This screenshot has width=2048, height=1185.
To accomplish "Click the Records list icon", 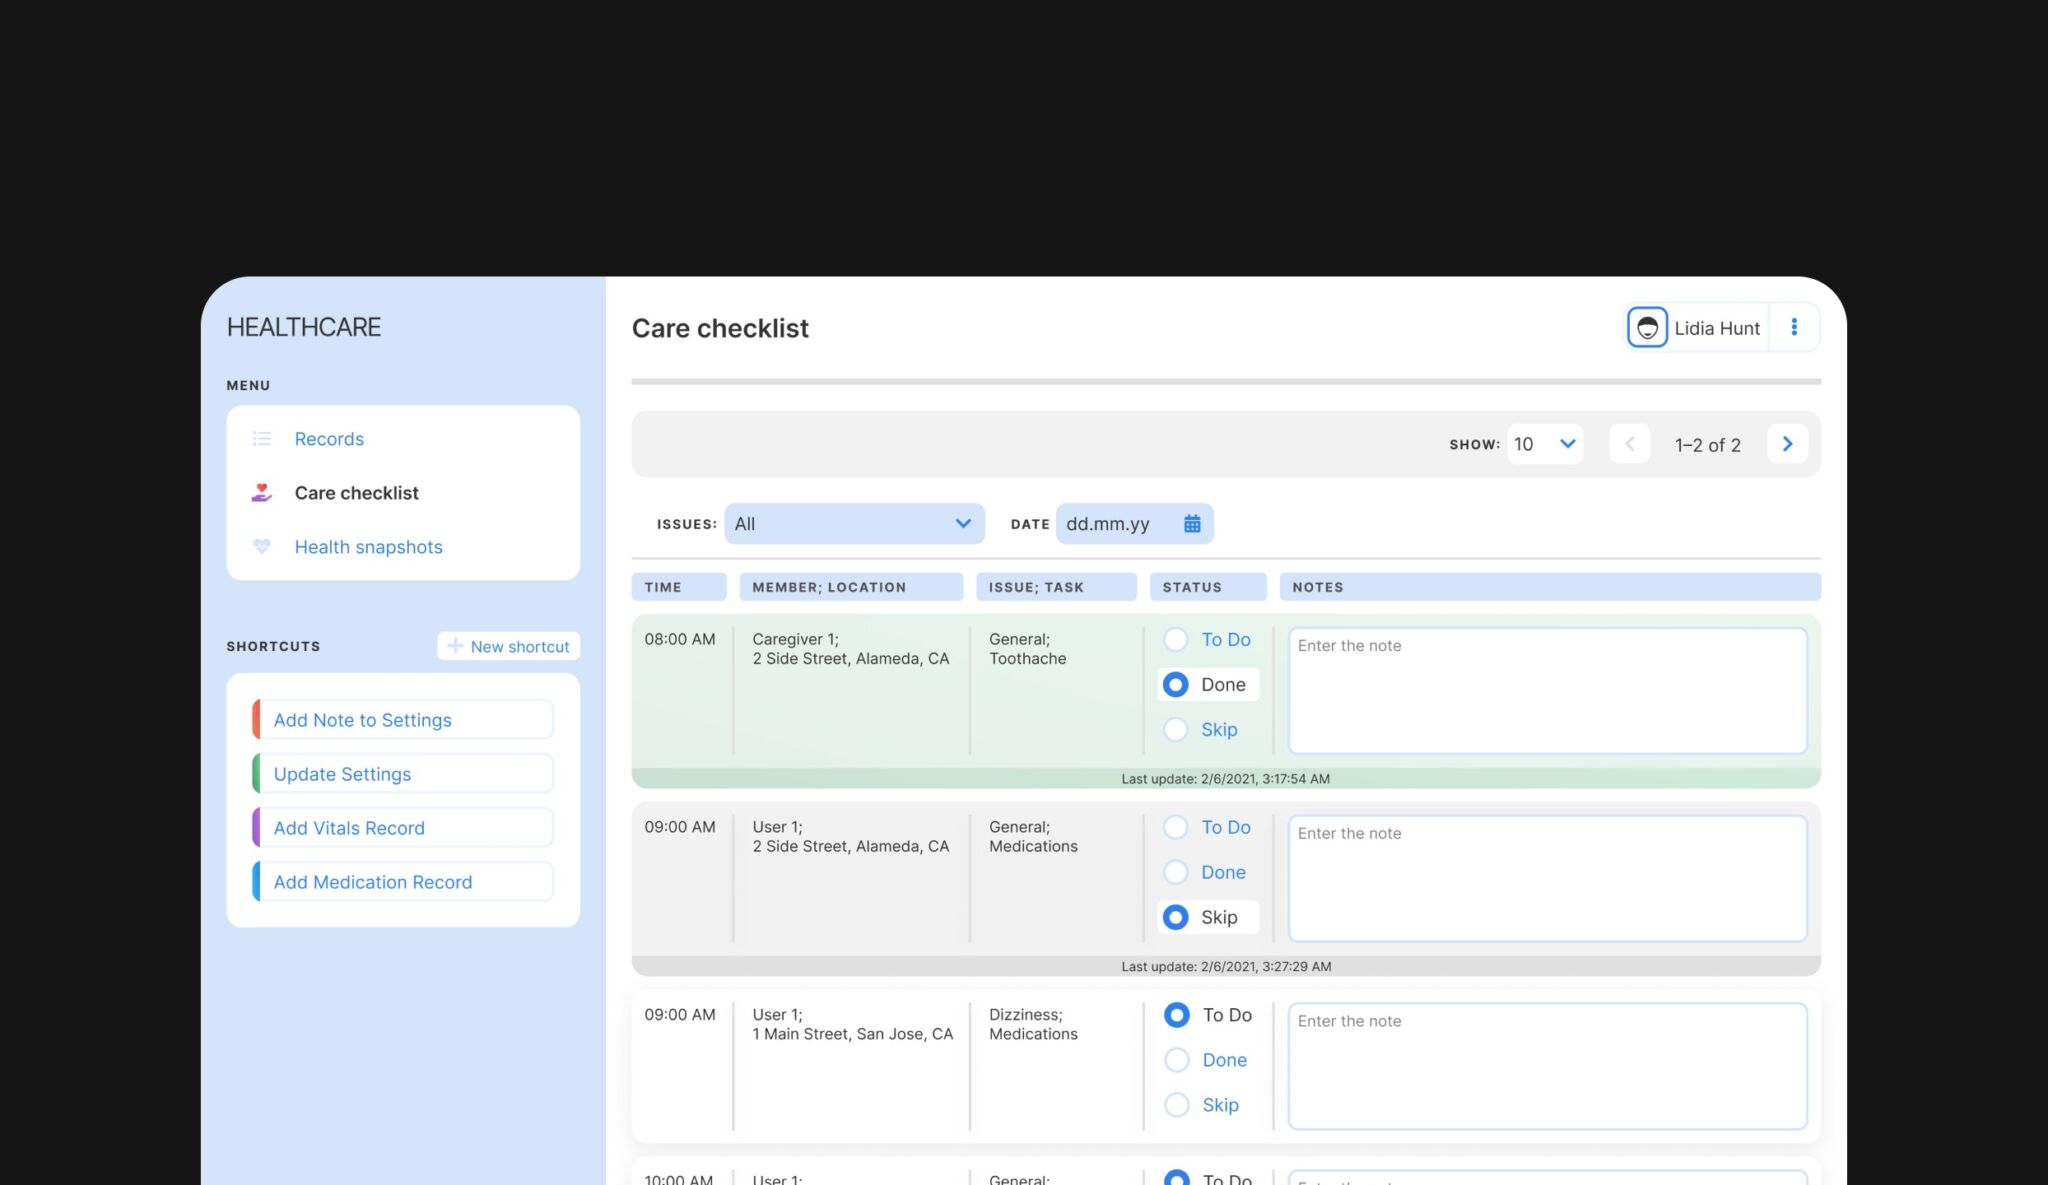I will 262,439.
